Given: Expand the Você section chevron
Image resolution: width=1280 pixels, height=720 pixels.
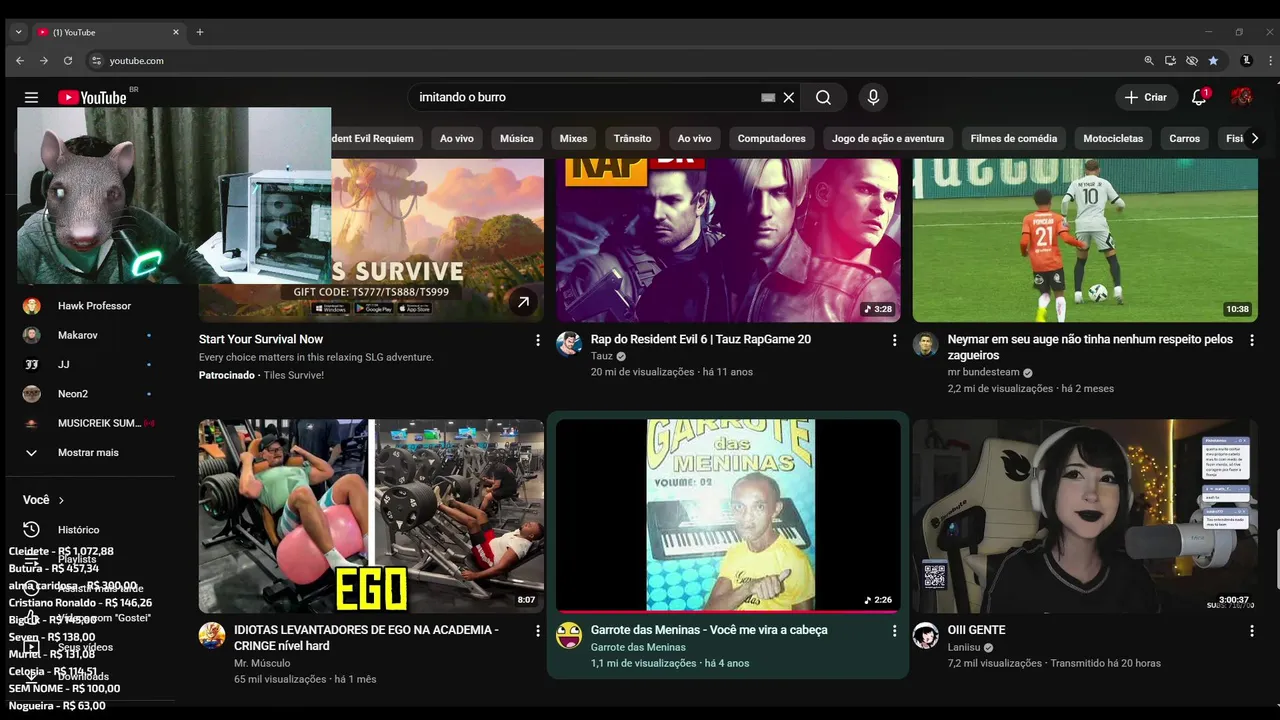Looking at the screenshot, I should click(x=61, y=500).
